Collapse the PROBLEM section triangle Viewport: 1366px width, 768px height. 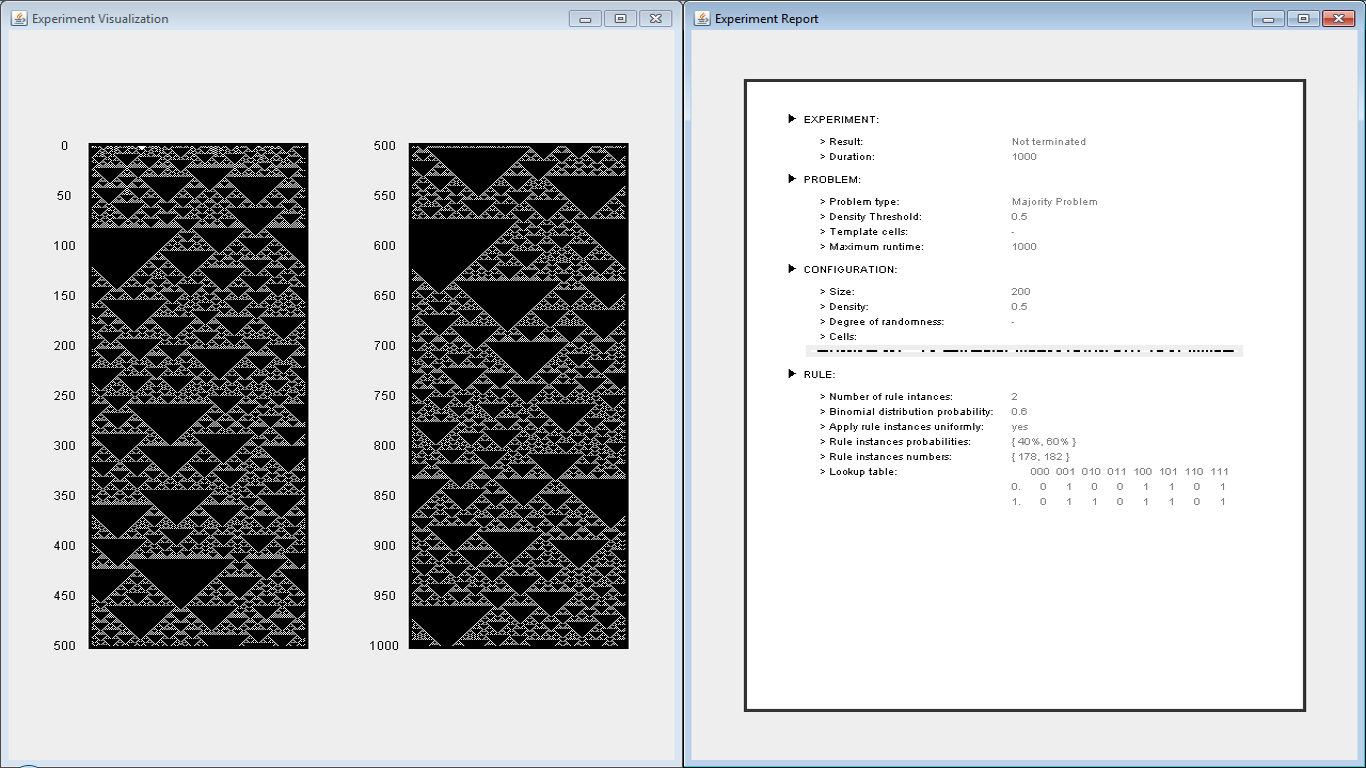pyautogui.click(x=793, y=179)
